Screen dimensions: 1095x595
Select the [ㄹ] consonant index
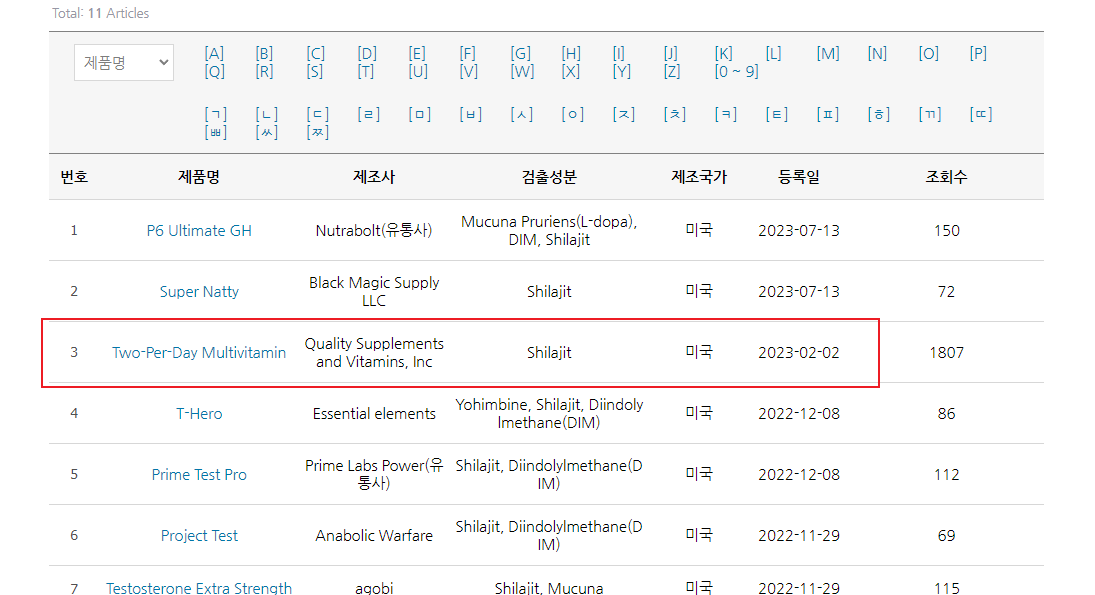coord(369,115)
